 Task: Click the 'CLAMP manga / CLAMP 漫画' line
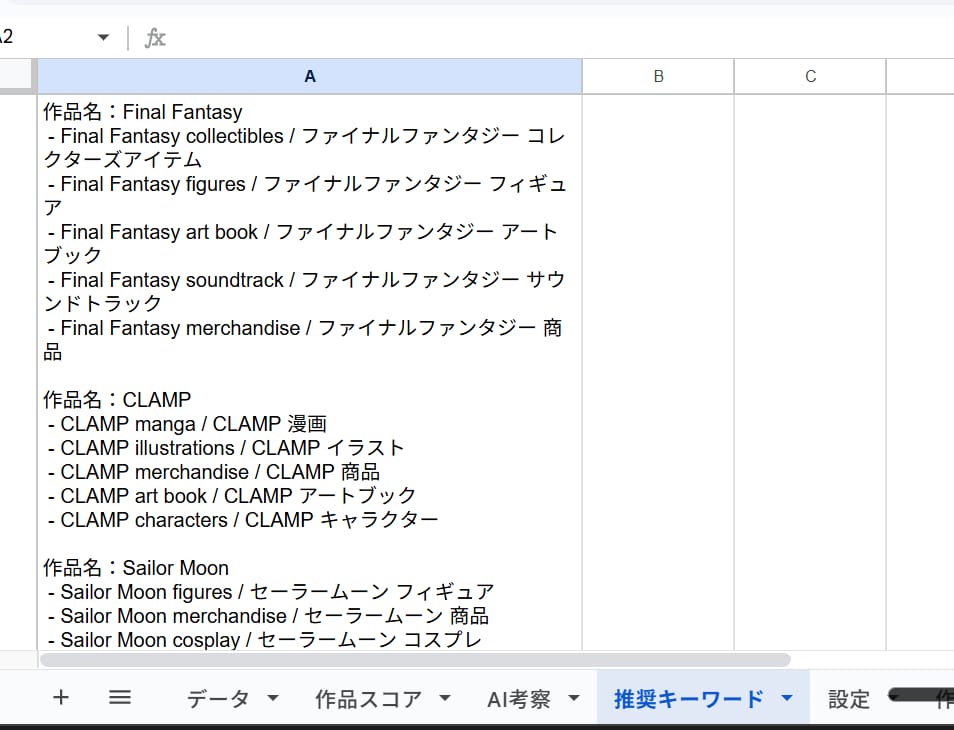click(187, 424)
